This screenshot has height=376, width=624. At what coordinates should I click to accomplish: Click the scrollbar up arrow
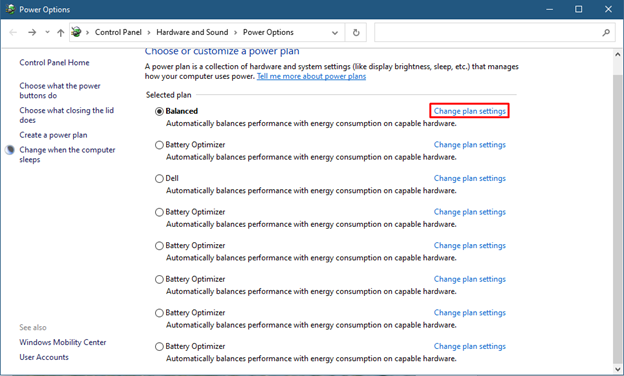tap(617, 54)
